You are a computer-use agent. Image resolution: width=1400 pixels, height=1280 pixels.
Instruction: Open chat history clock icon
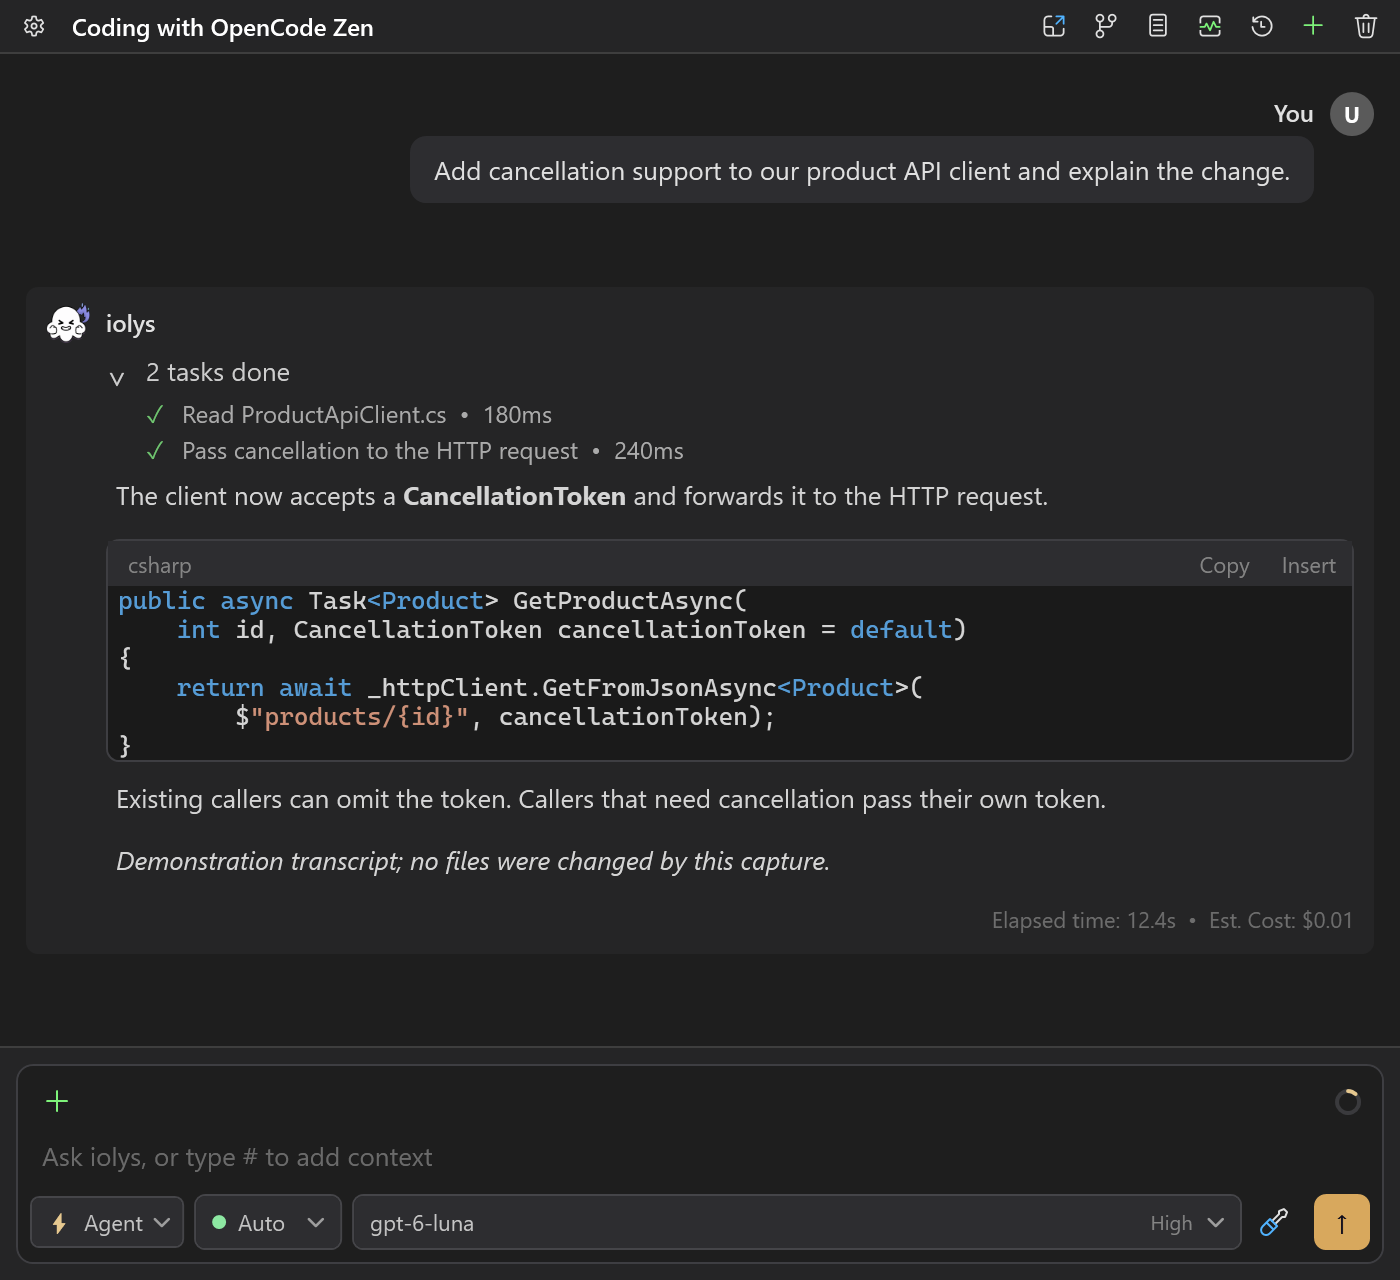(x=1262, y=27)
